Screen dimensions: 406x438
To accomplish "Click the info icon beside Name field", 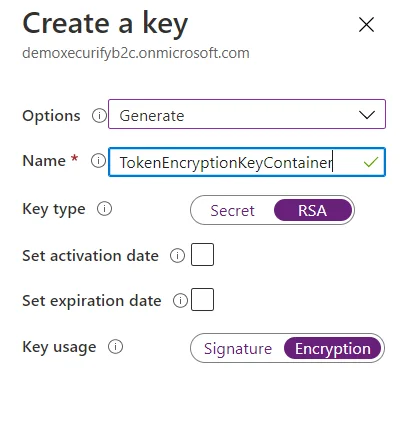I will [x=98, y=161].
